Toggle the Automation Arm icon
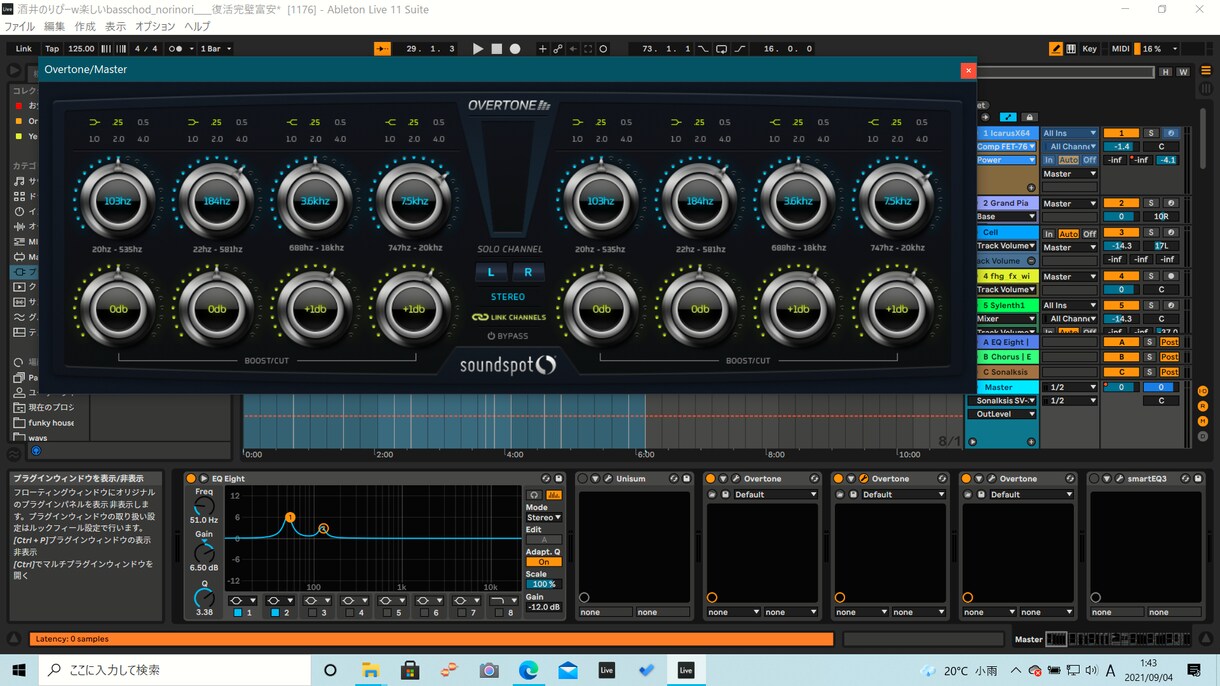 click(558, 49)
